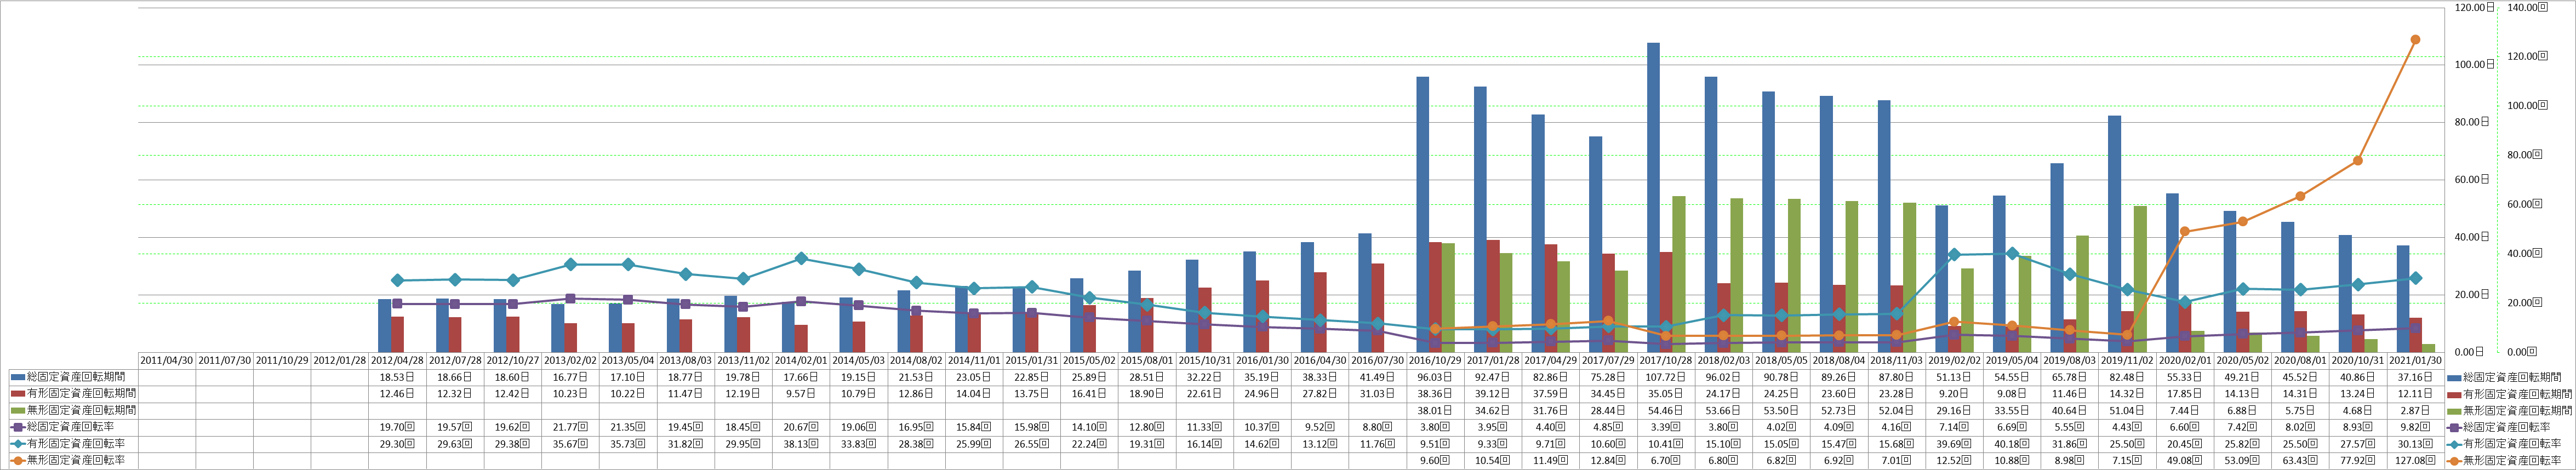Click the tallest blue bar for 2017/10/28
Screen dimensions: 2576x470
[x=1653, y=197]
